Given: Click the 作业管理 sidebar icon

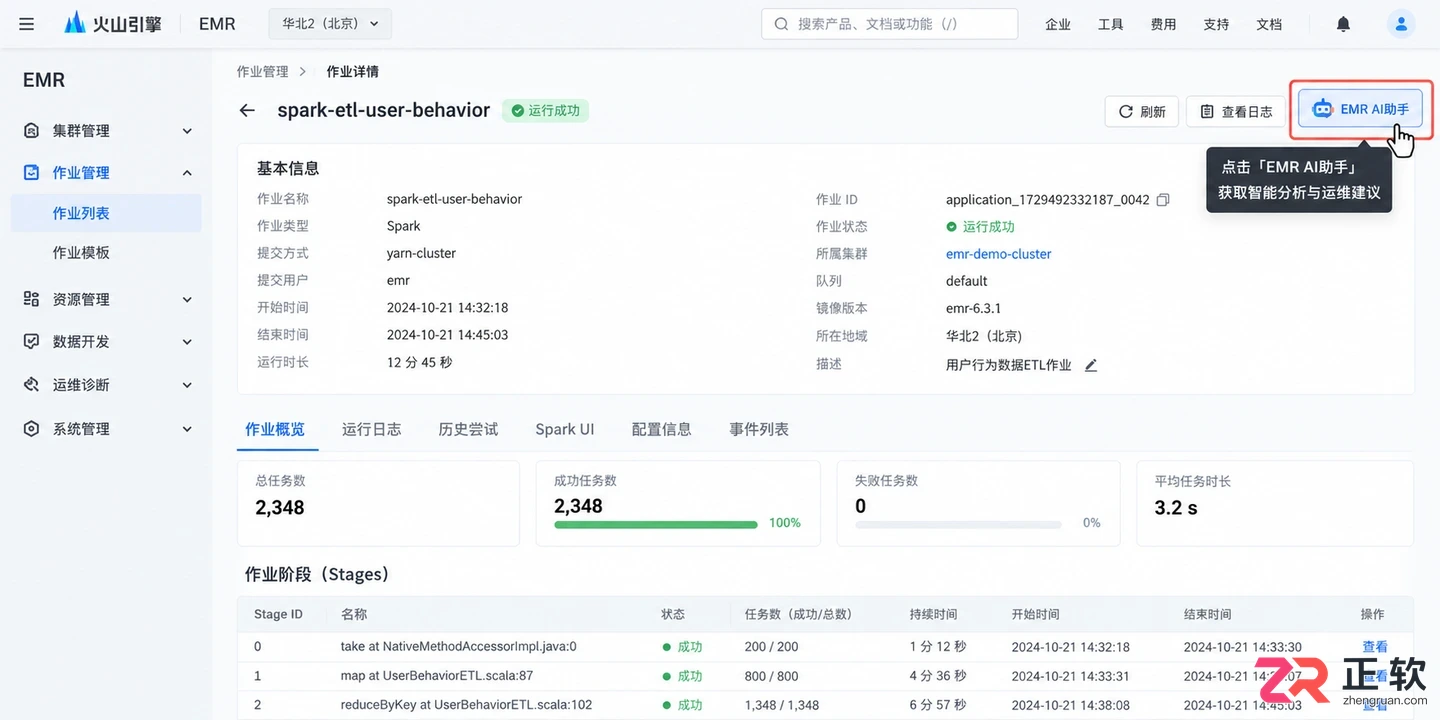Looking at the screenshot, I should pos(32,173).
